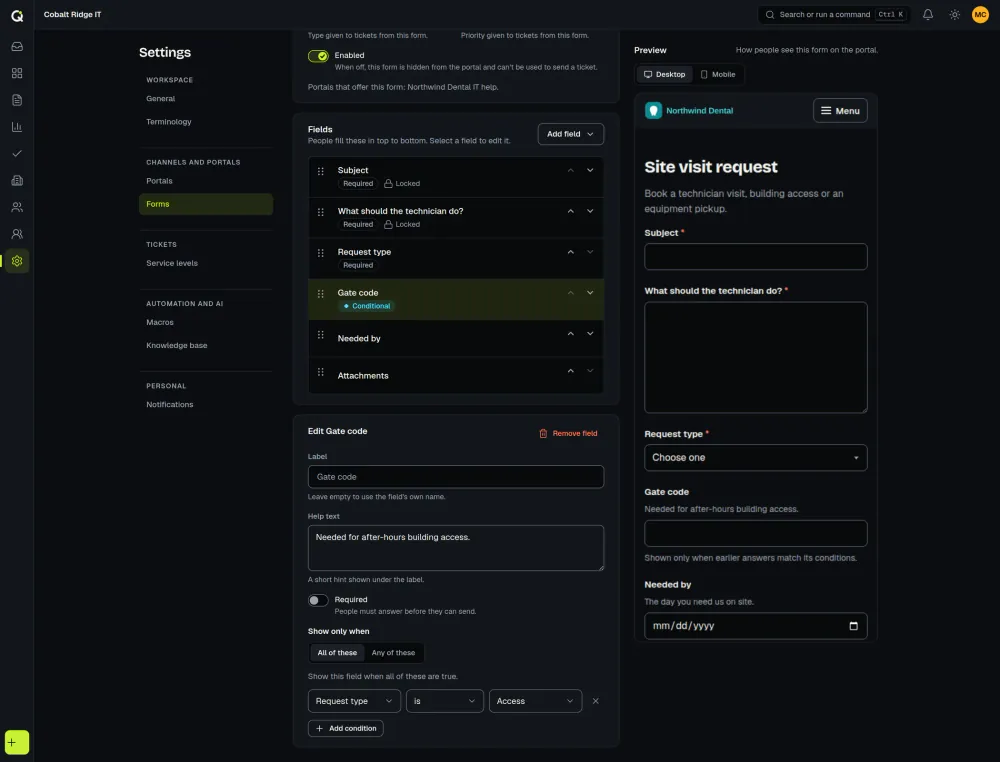Click the app logo at top left
Image resolution: width=1000 pixels, height=762 pixels.
pos(17,15)
